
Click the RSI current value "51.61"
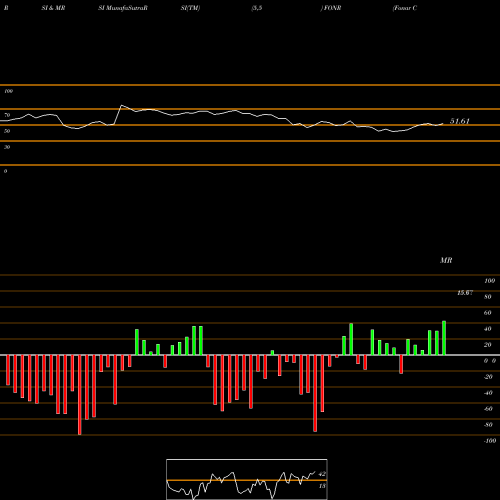pos(460,121)
